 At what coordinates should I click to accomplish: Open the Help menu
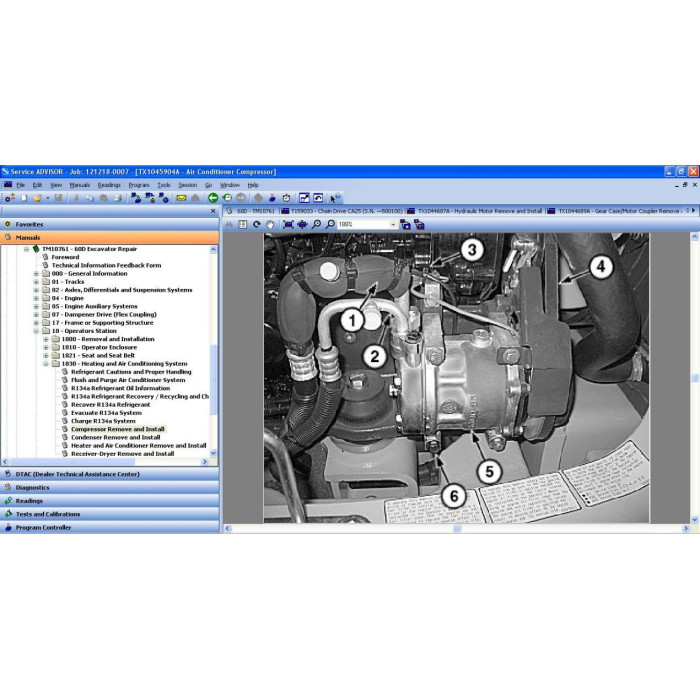(253, 185)
